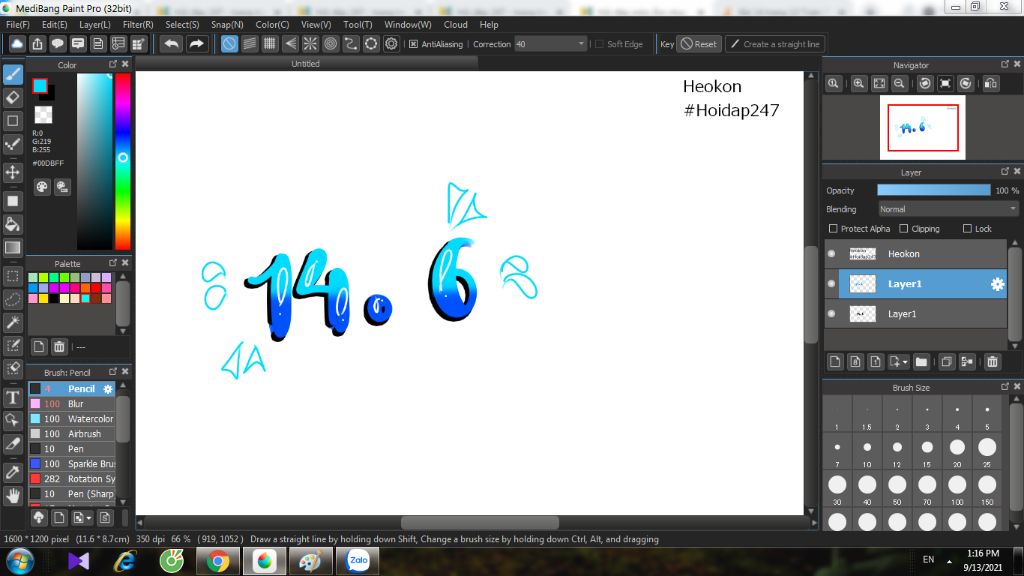Click the Undo arrow
The image size is (1024, 576).
[172, 44]
